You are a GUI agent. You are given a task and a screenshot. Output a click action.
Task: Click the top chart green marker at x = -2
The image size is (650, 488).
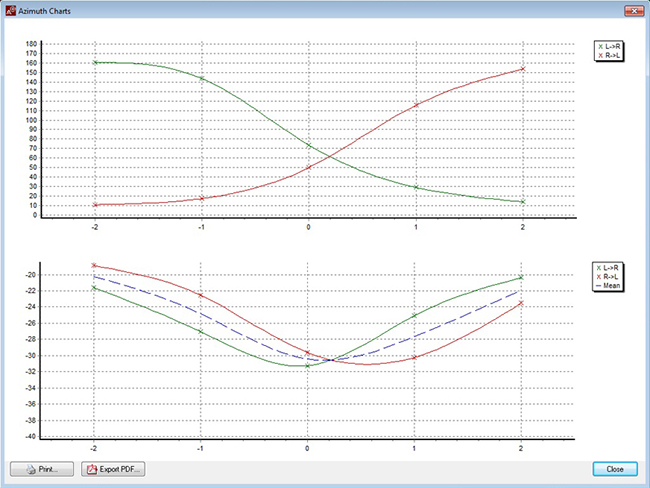[95, 62]
